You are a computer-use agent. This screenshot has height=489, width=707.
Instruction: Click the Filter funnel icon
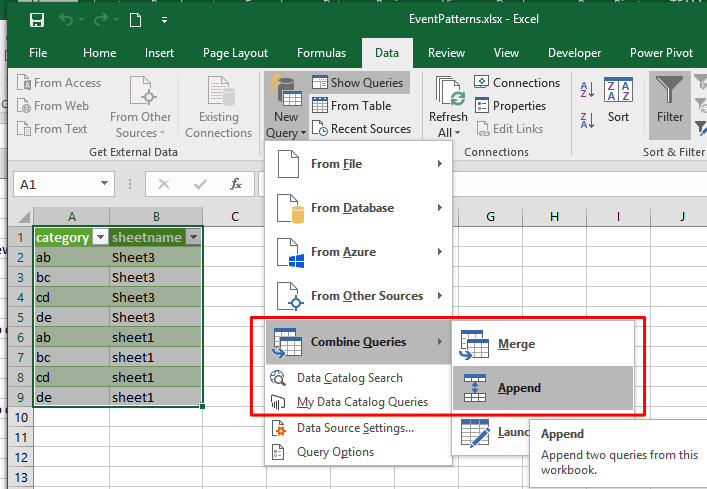click(x=670, y=90)
